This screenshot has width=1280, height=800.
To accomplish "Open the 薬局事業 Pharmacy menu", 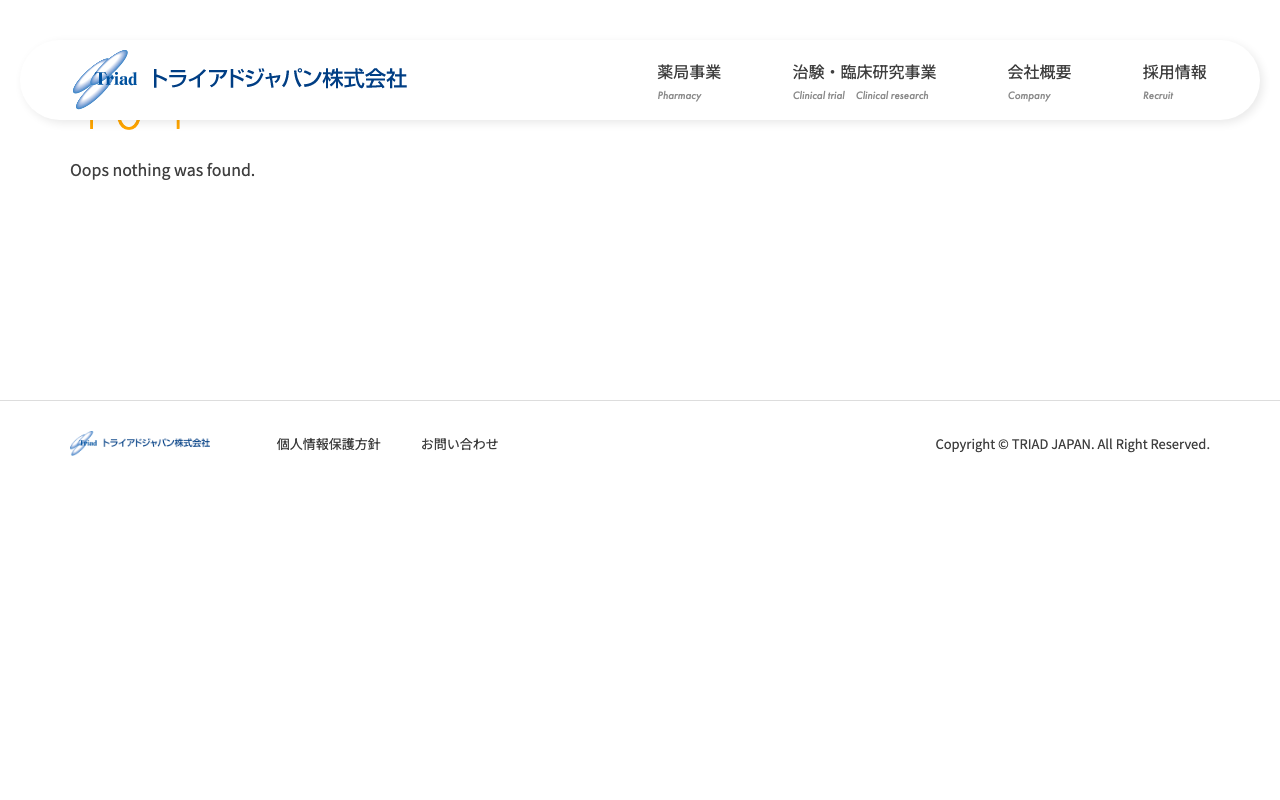I will click(x=689, y=81).
